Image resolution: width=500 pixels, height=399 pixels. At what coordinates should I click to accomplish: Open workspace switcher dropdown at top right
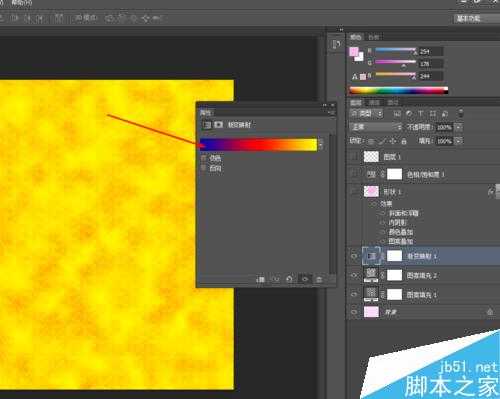pos(476,19)
